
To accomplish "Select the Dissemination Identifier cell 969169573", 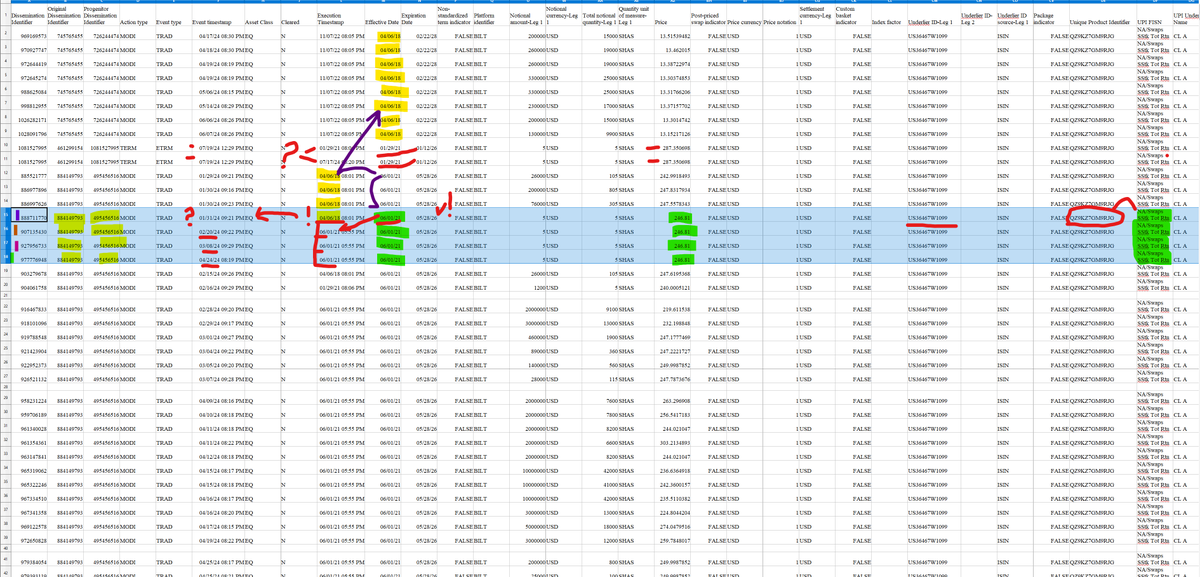I will pos(27,34).
